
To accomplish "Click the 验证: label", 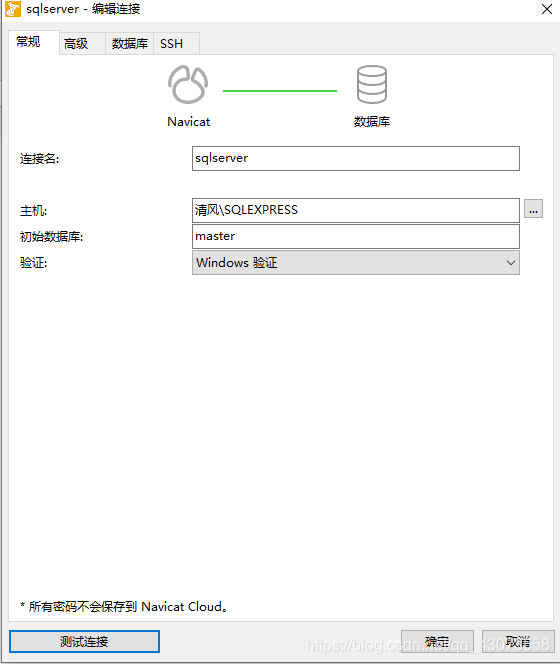I will click(33, 263).
